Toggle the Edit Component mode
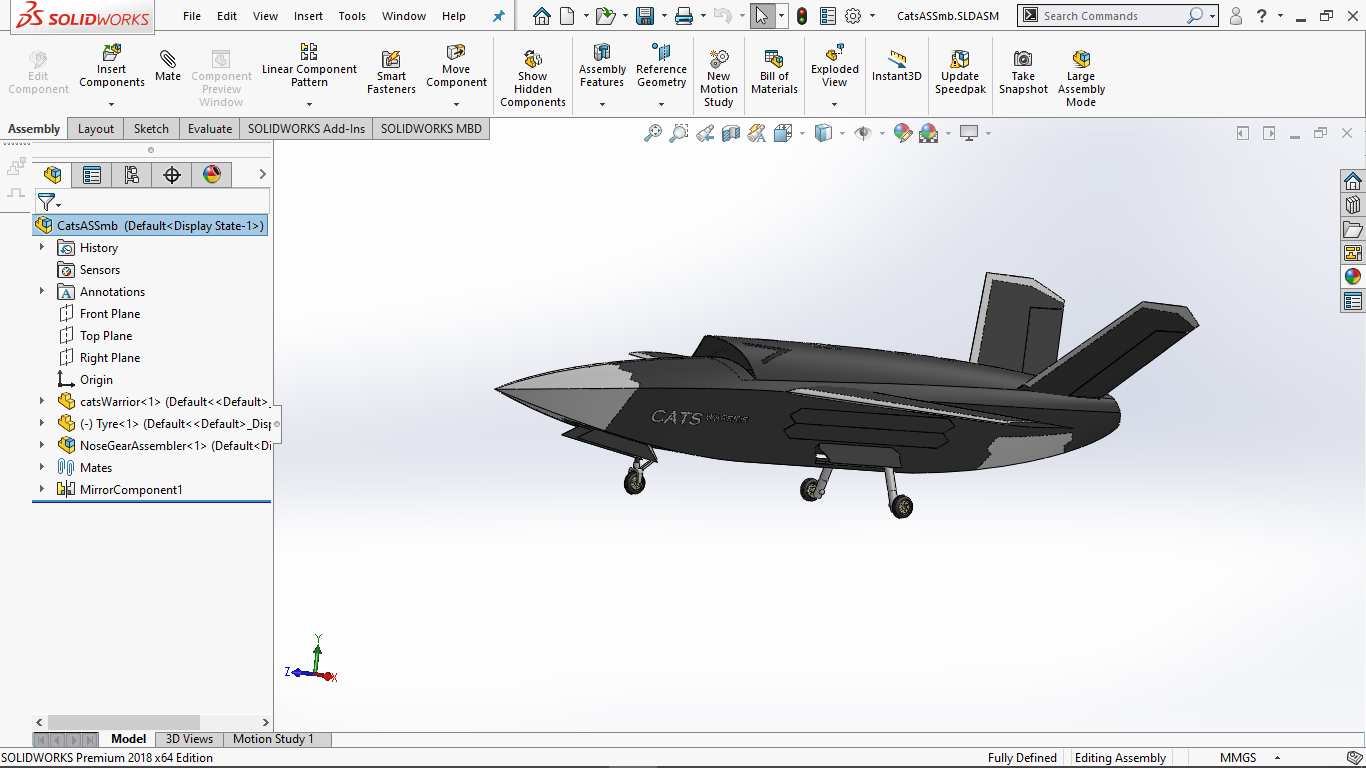Image resolution: width=1366 pixels, height=768 pixels. (x=37, y=70)
